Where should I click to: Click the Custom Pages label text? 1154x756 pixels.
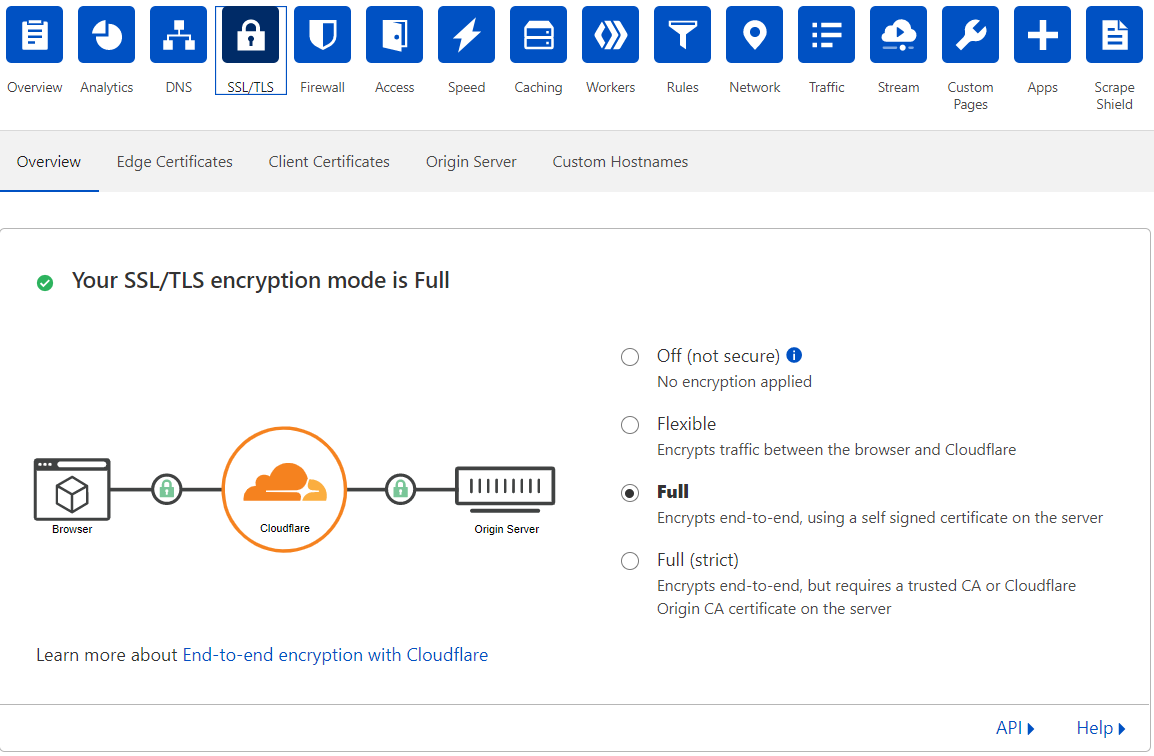pos(971,96)
